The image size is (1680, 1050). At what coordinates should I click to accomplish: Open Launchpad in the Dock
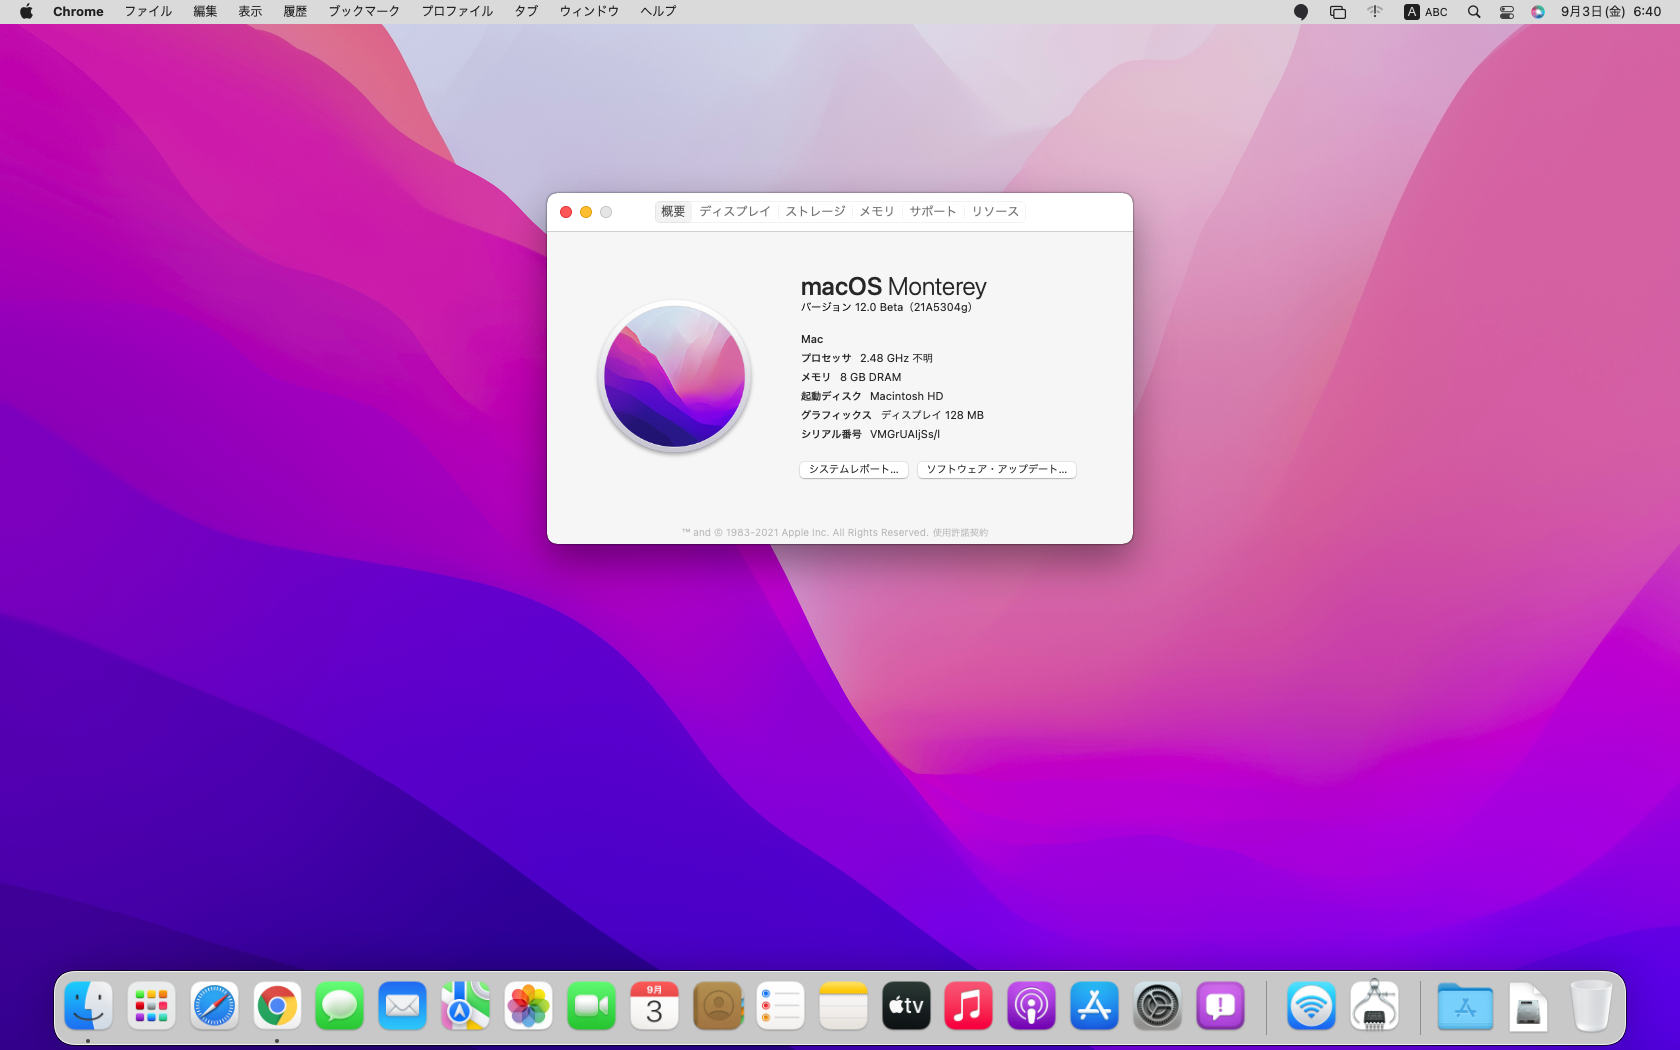pyautogui.click(x=151, y=1006)
